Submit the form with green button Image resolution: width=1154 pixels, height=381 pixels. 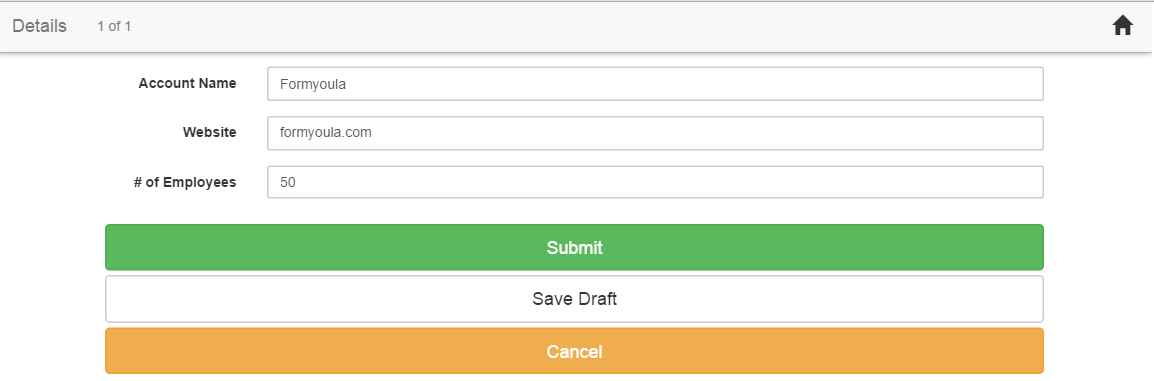point(574,248)
